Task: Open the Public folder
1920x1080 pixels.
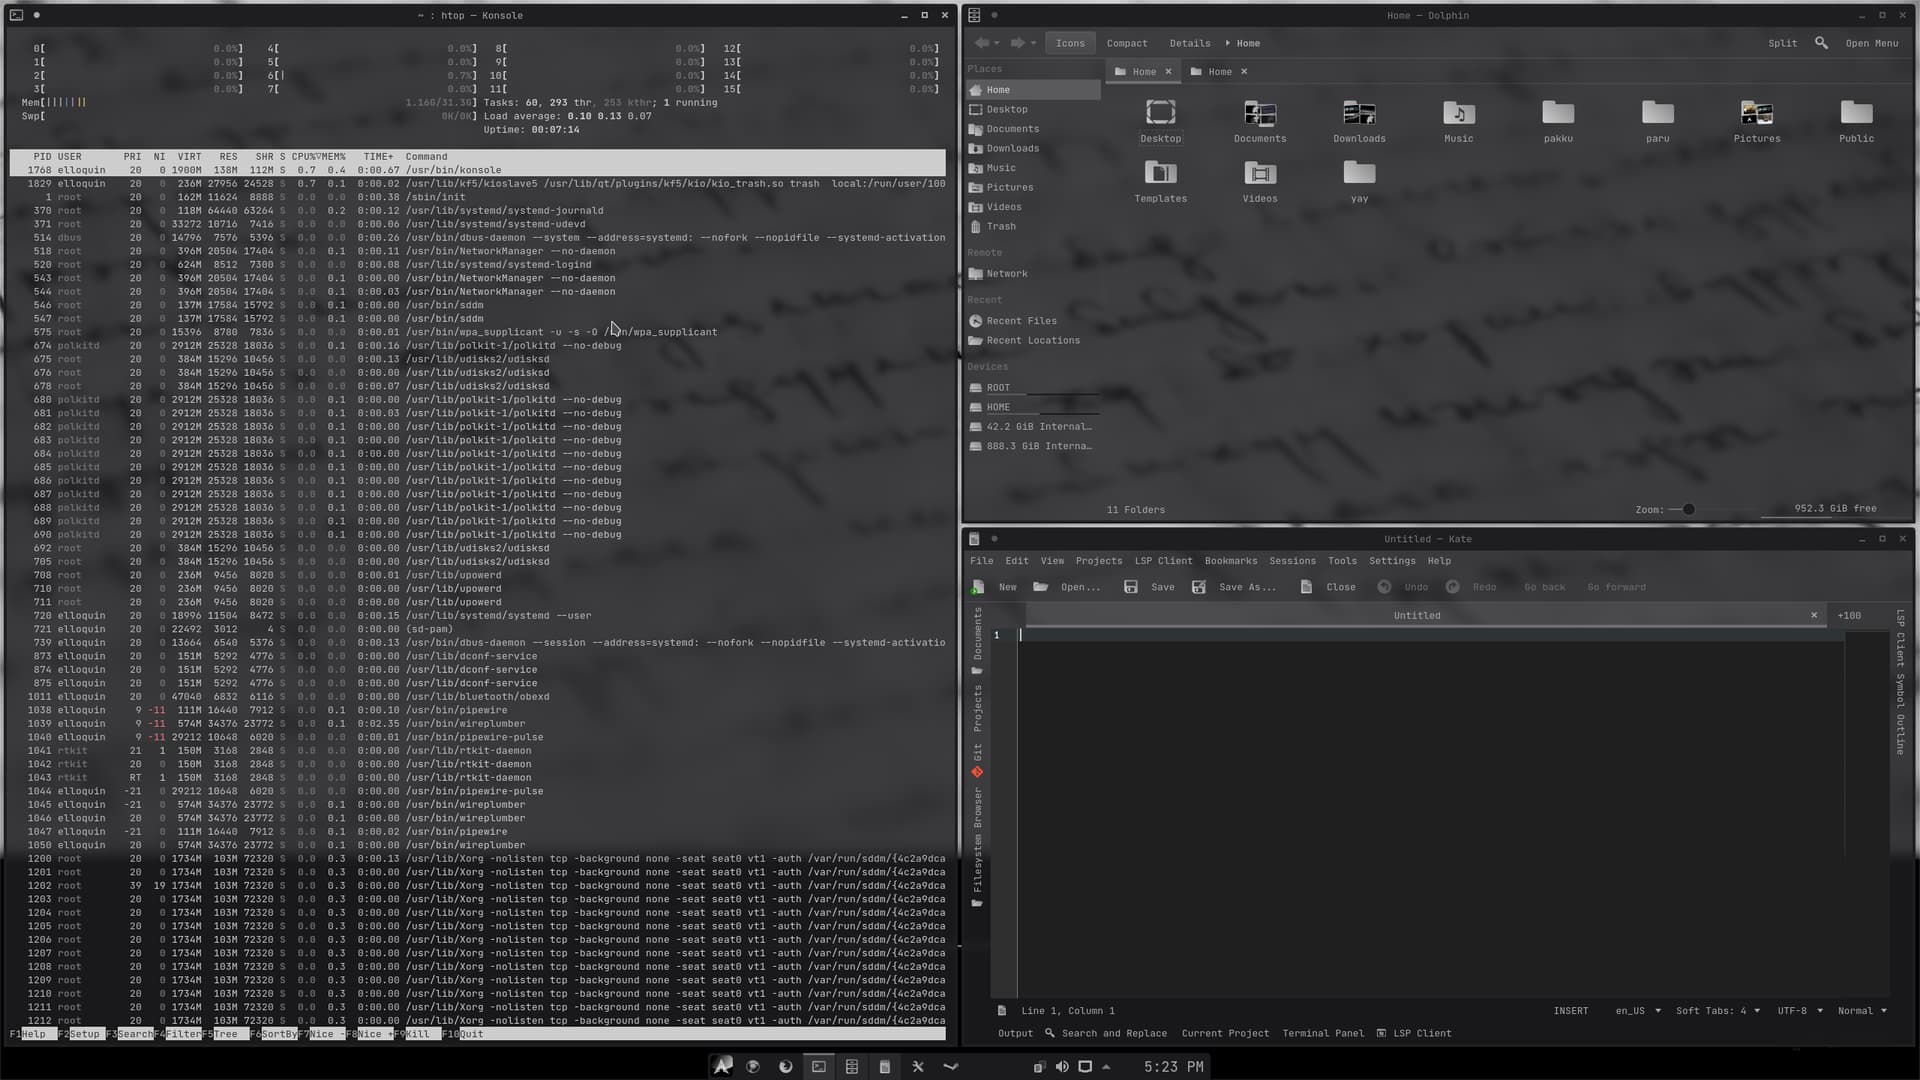Action: (x=1856, y=122)
